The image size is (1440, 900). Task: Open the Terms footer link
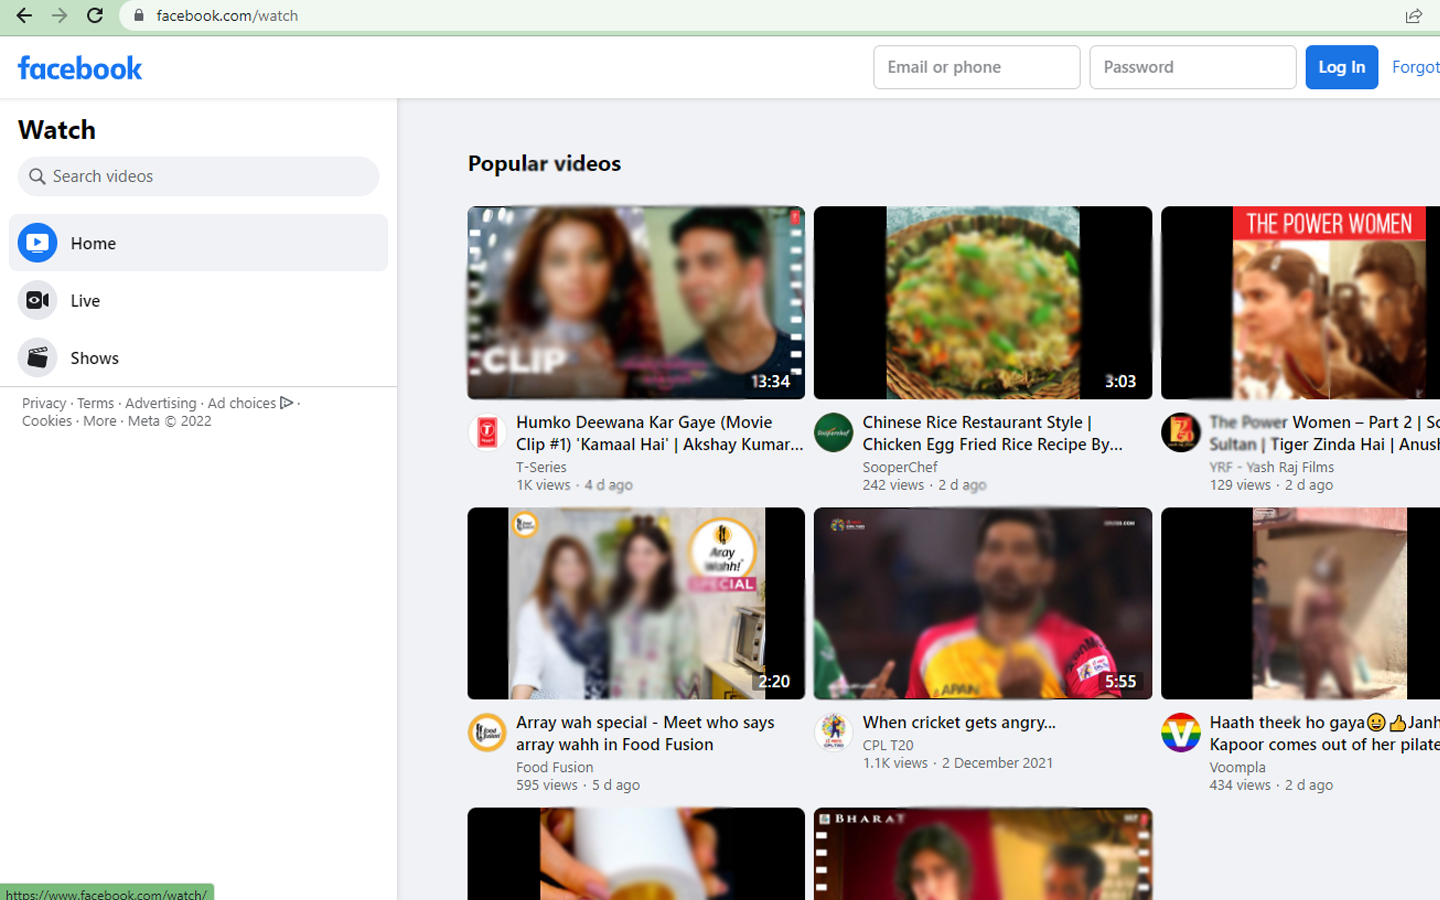pyautogui.click(x=96, y=403)
